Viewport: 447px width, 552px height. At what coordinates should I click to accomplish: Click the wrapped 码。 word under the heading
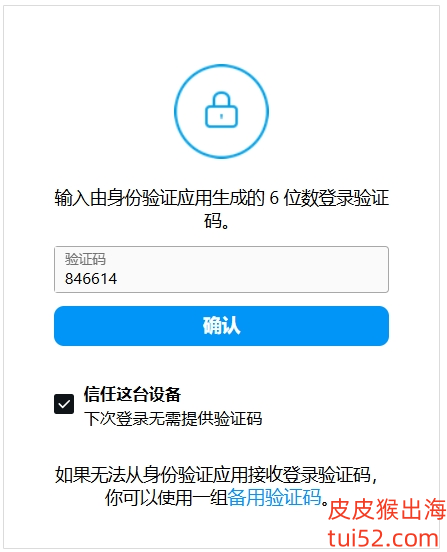tap(217, 221)
